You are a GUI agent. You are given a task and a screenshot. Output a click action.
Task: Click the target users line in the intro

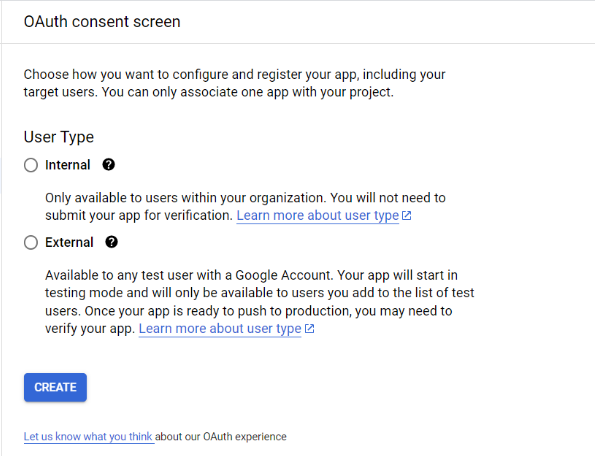(x=209, y=92)
